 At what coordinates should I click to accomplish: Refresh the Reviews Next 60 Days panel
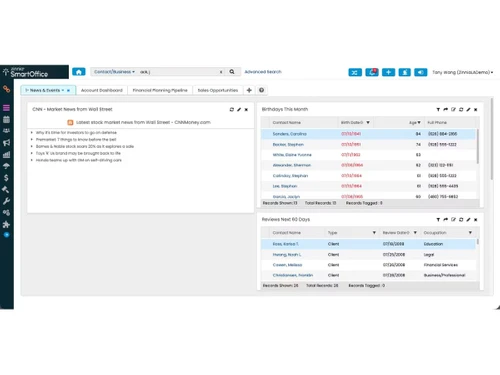tap(461, 219)
